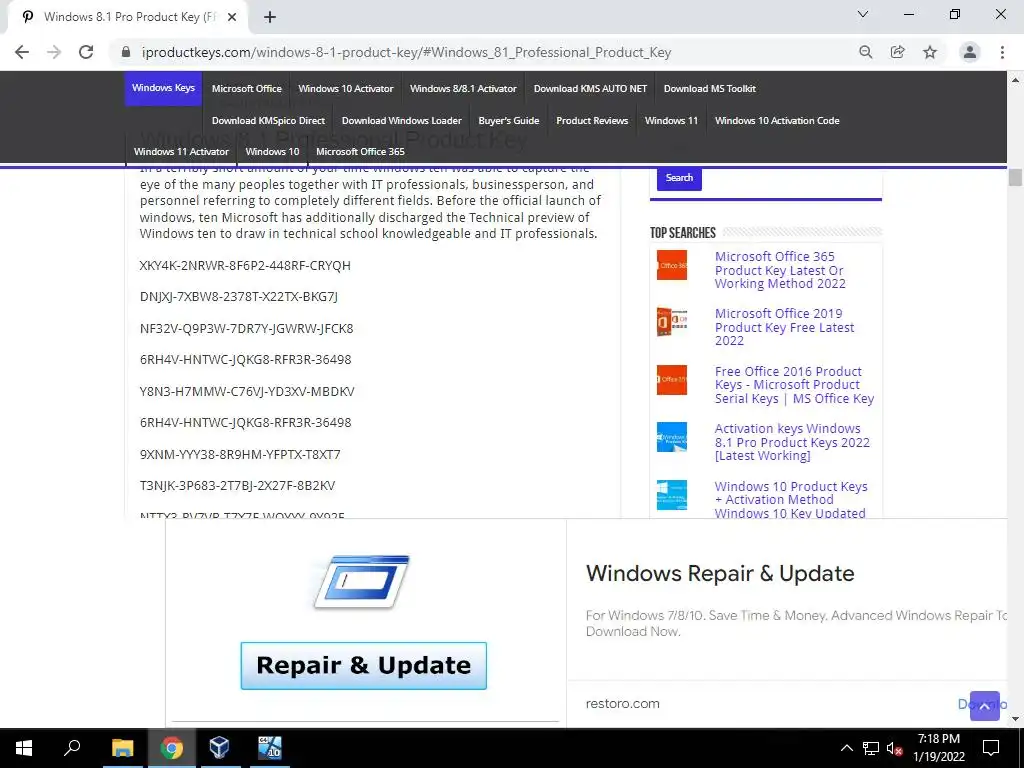Viewport: 1024px width, 768px height.
Task: Open VirtualBox cube taskbar icon
Action: click(219, 748)
